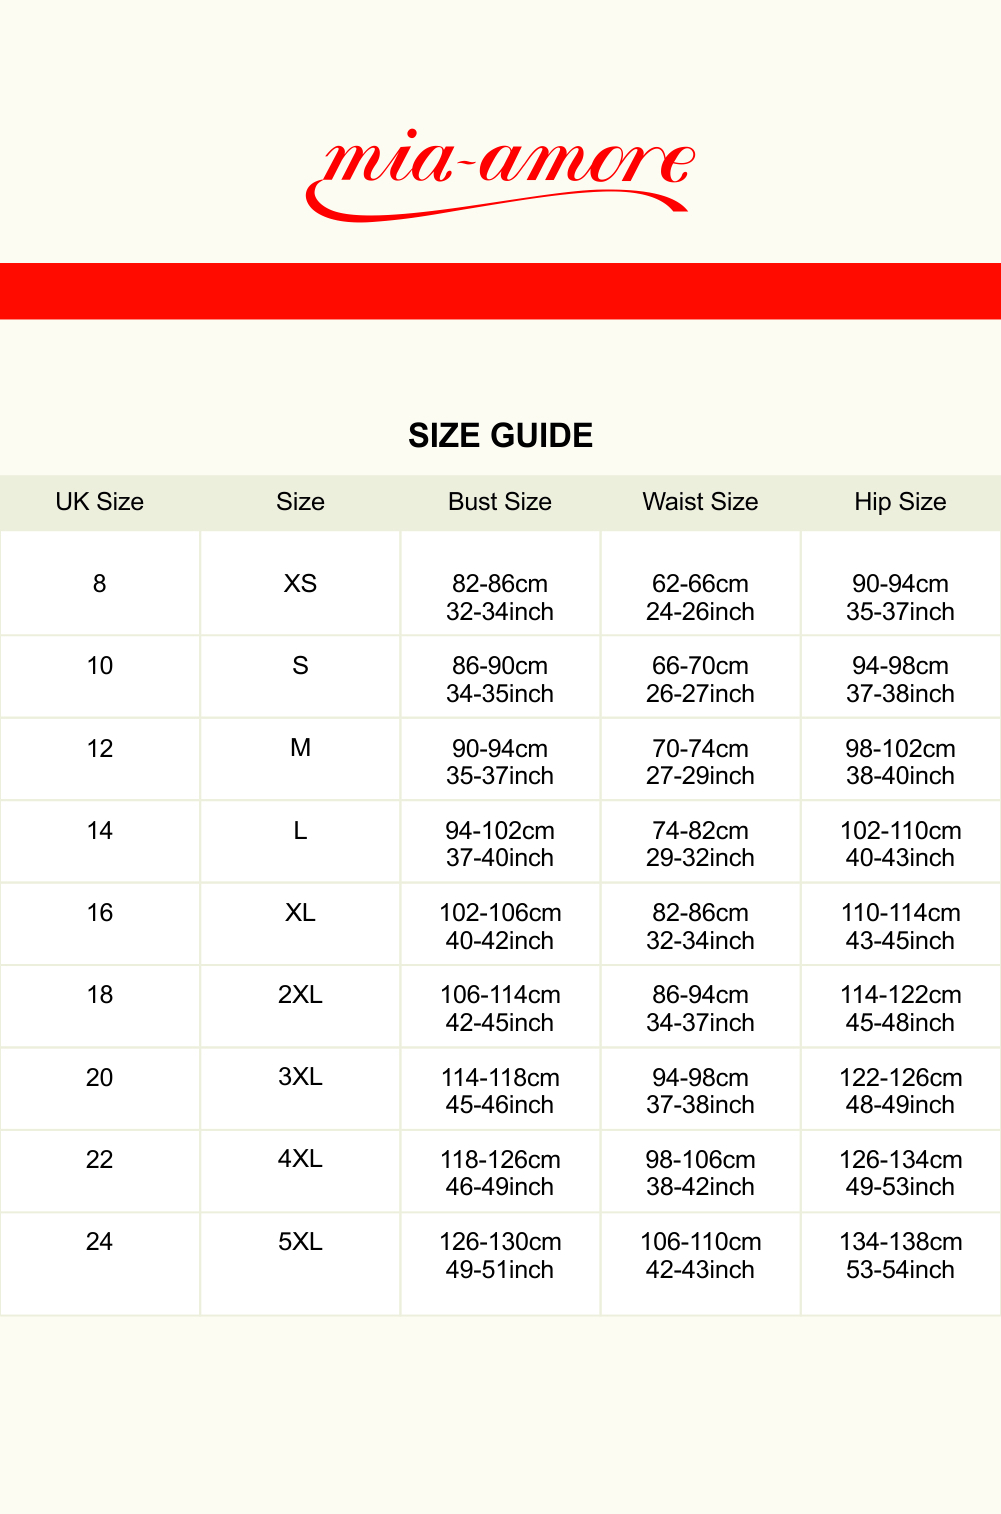Select the XL size cell
Viewport: 1001px width, 1514px height.
click(x=300, y=913)
